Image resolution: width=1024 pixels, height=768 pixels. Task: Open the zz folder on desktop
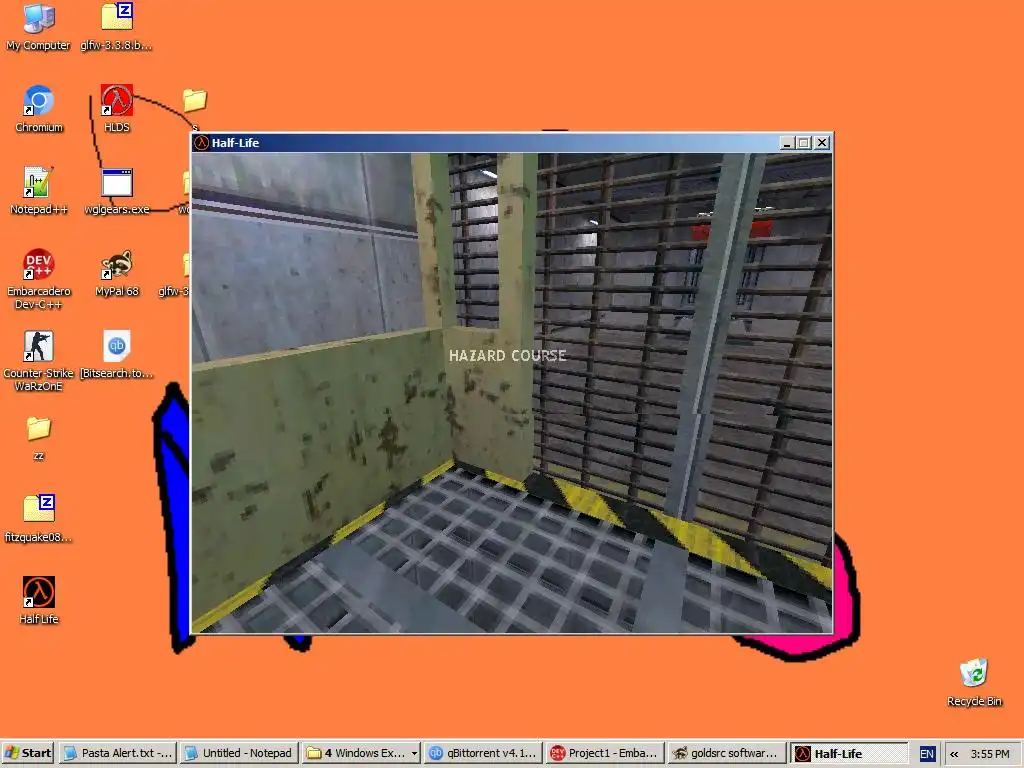[39, 438]
